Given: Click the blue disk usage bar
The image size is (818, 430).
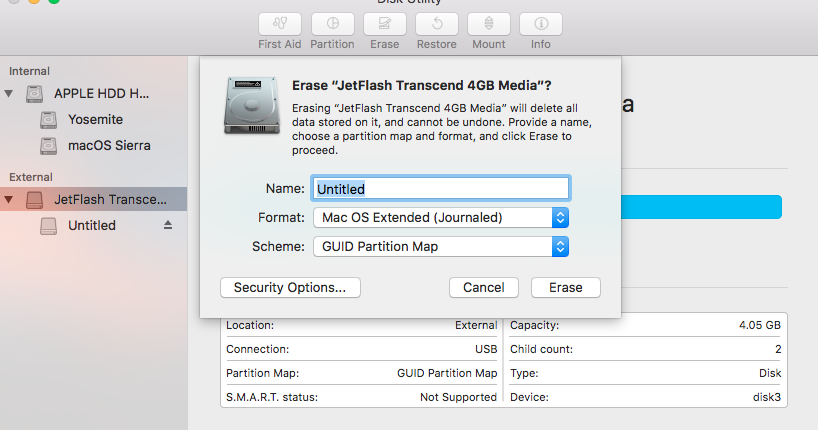Looking at the screenshot, I should 700,207.
